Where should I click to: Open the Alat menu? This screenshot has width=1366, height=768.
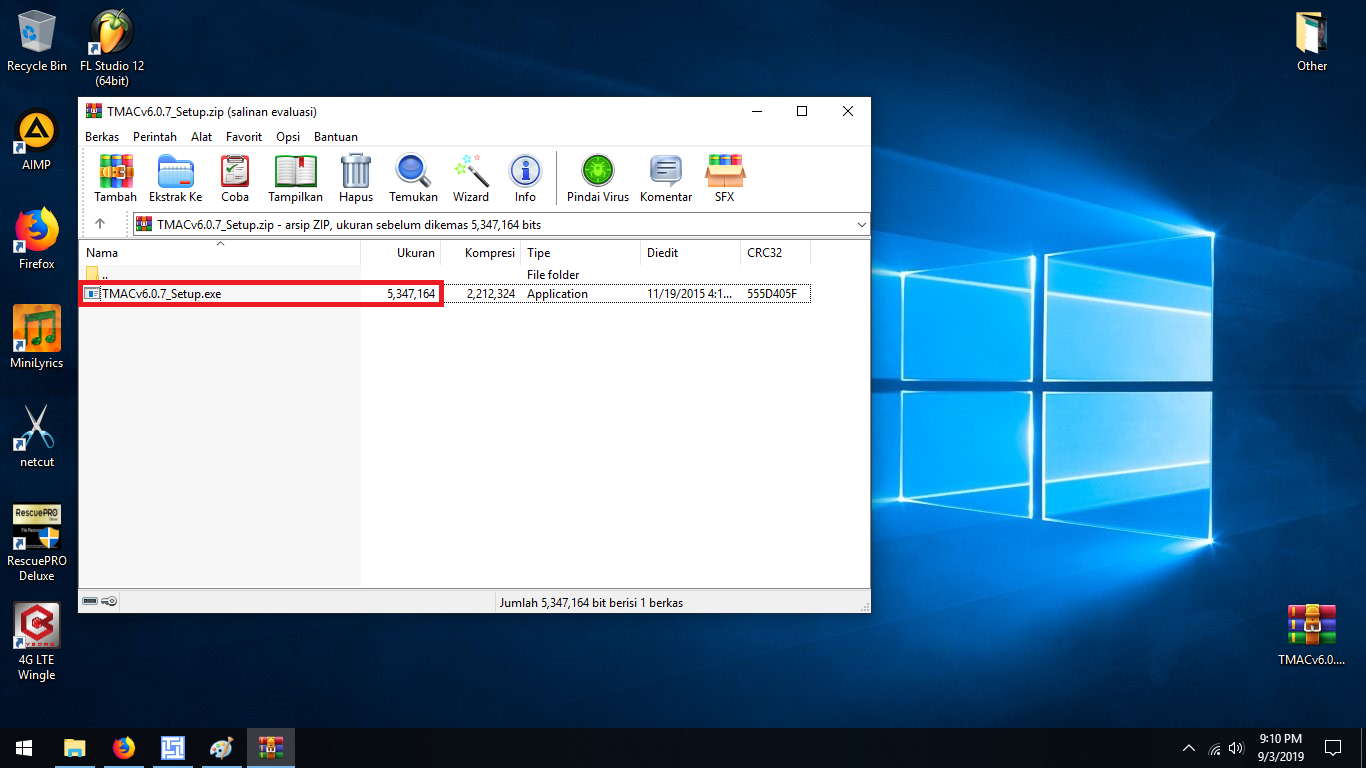202,137
